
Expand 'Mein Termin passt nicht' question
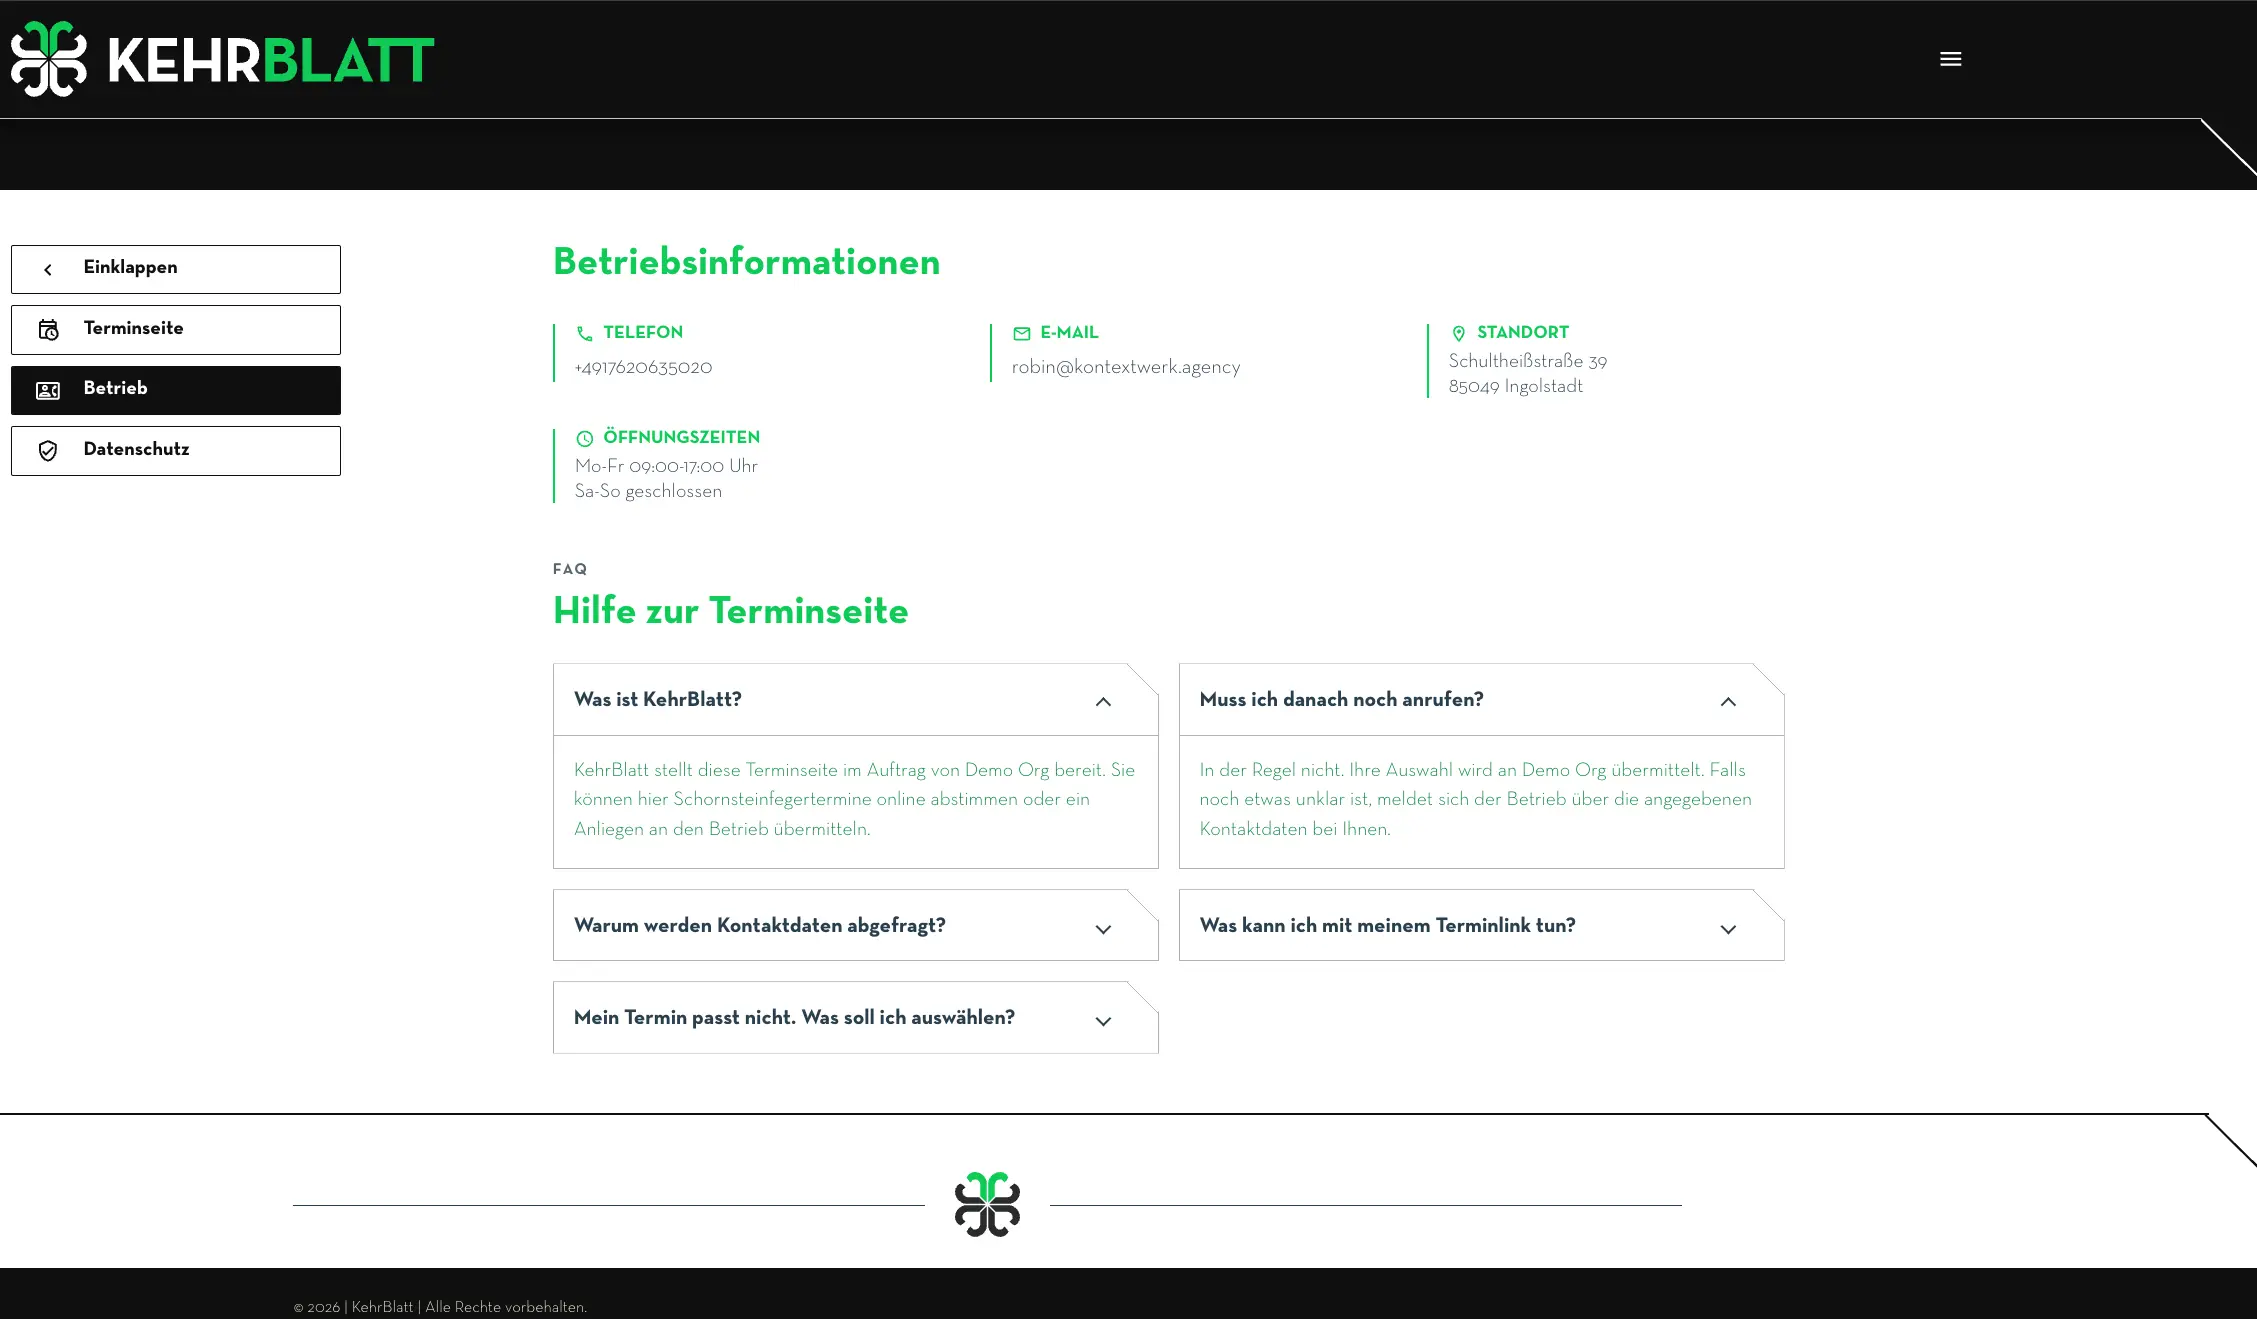pos(855,1017)
